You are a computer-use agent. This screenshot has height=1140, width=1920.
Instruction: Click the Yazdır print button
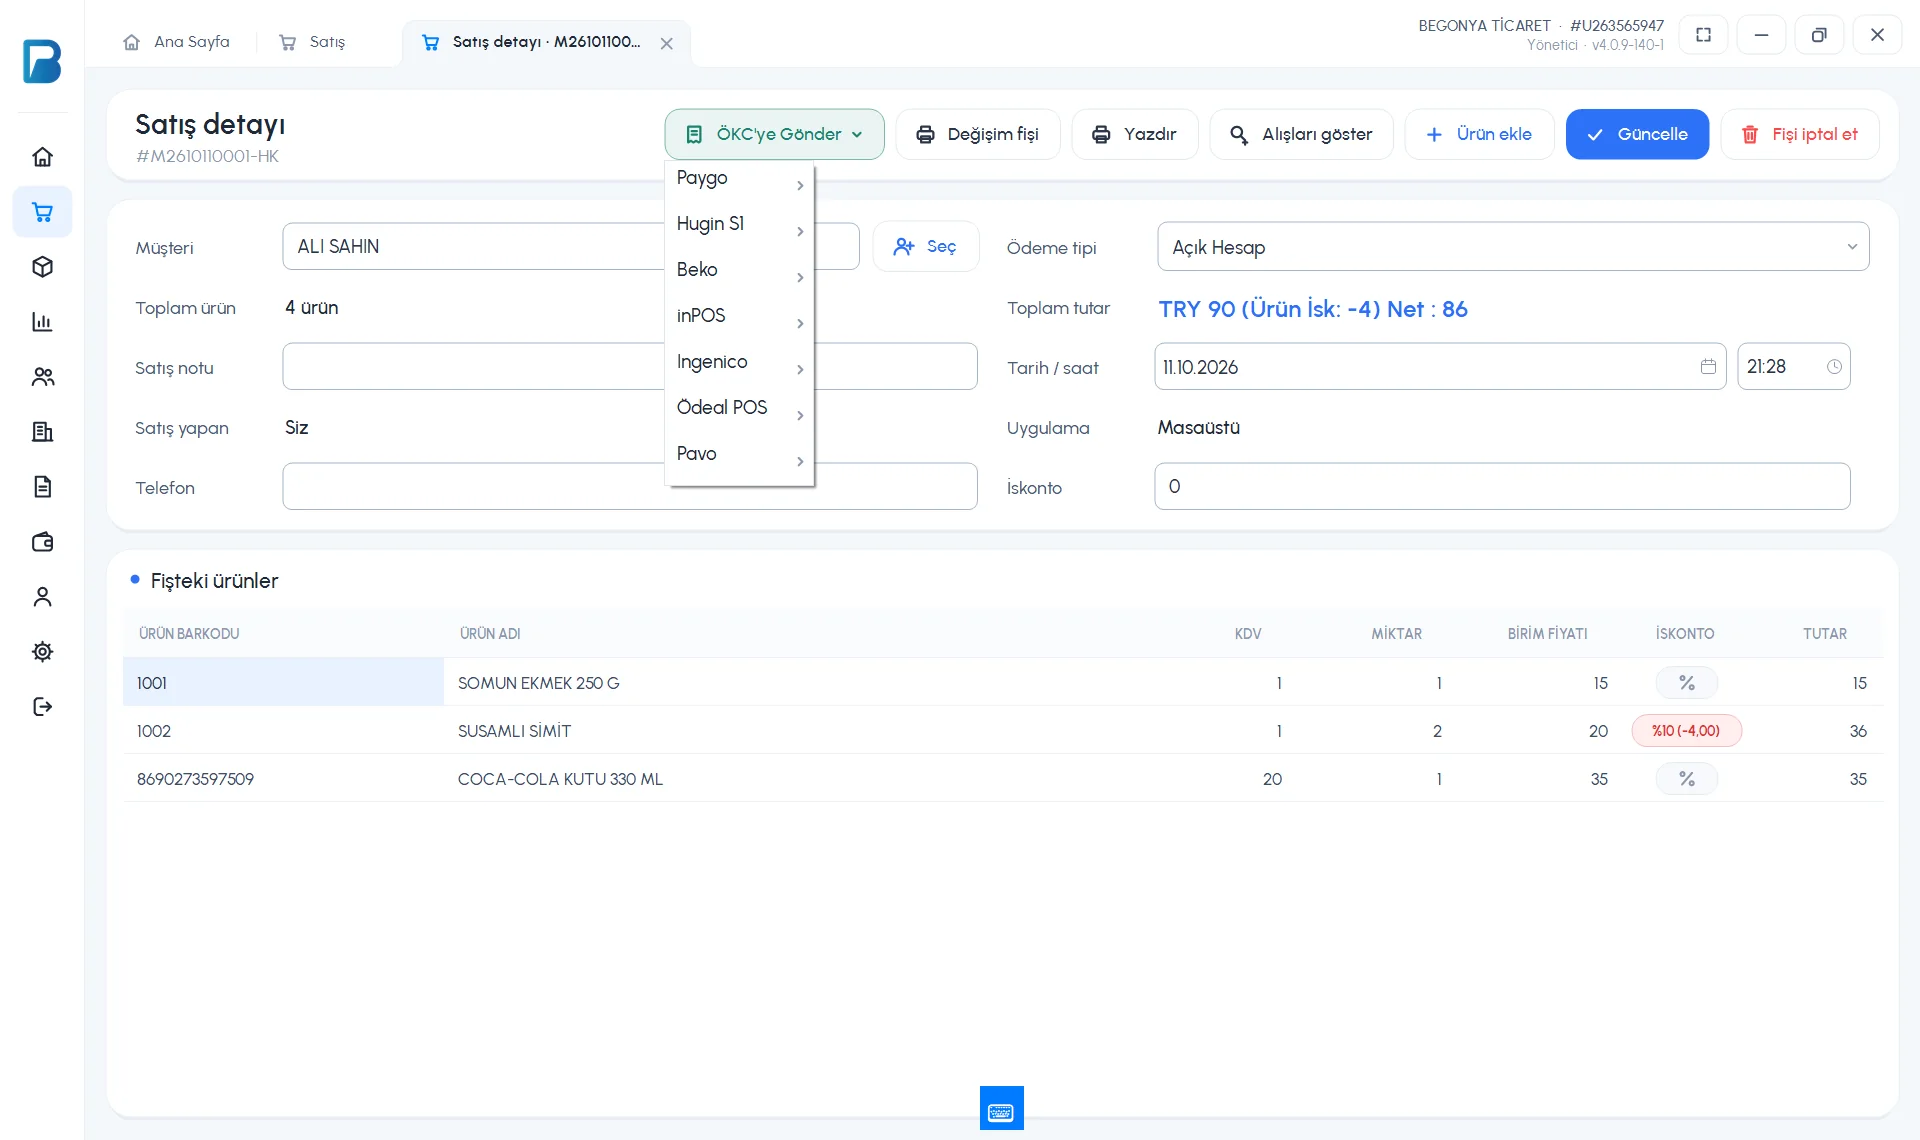1134,134
